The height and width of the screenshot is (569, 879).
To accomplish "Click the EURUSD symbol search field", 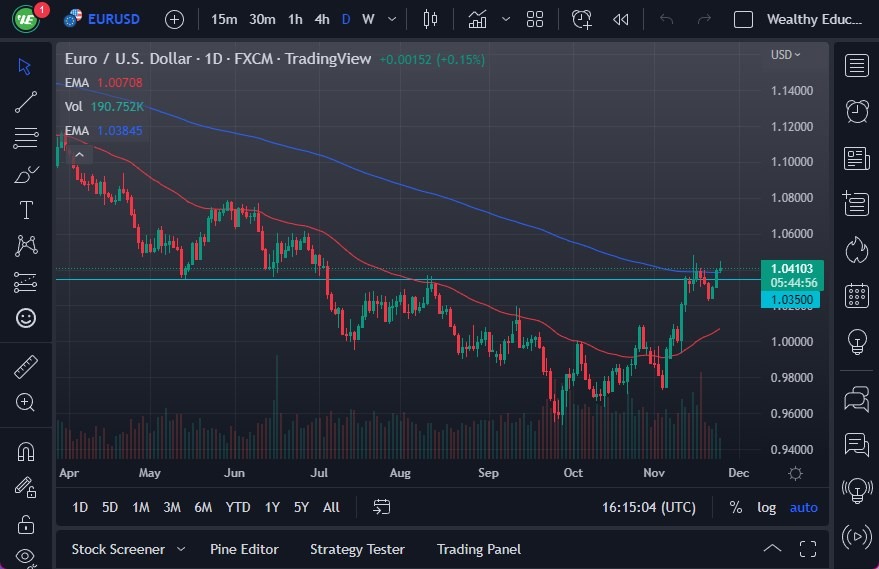I will pyautogui.click(x=113, y=19).
